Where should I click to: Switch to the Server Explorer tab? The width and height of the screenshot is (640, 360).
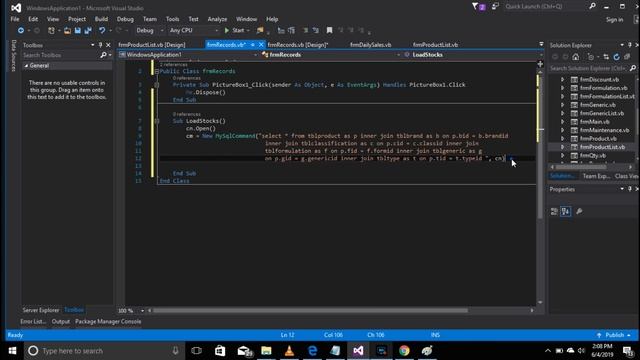pos(41,310)
